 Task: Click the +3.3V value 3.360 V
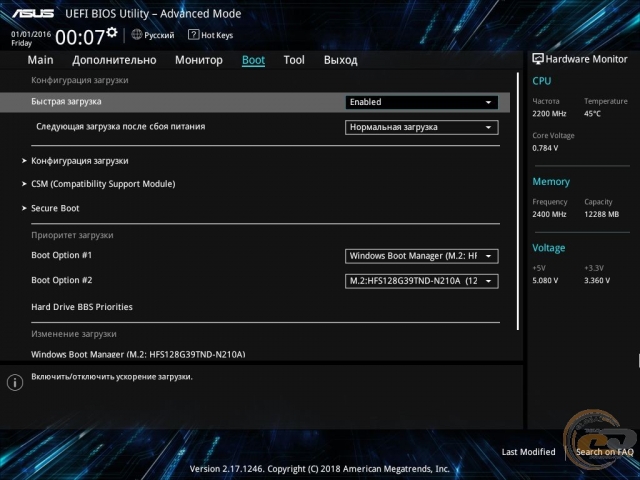coord(597,280)
